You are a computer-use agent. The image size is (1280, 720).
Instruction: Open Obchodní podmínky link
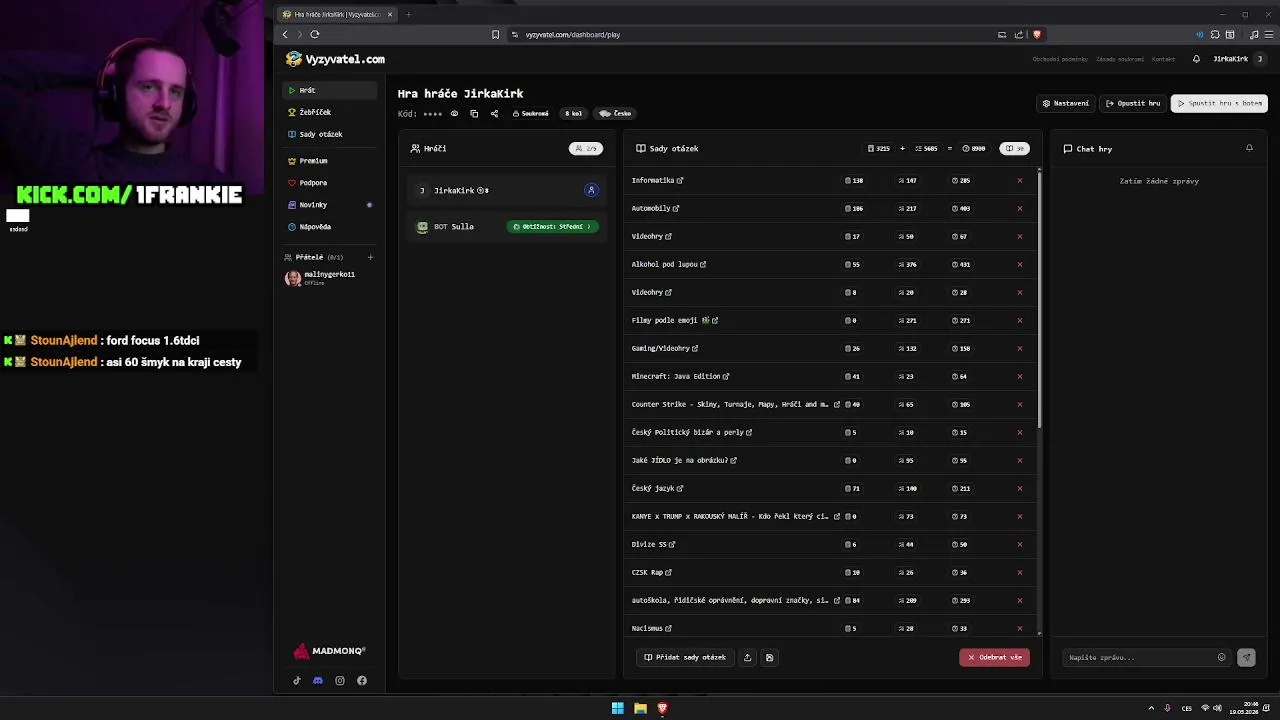(x=1060, y=59)
